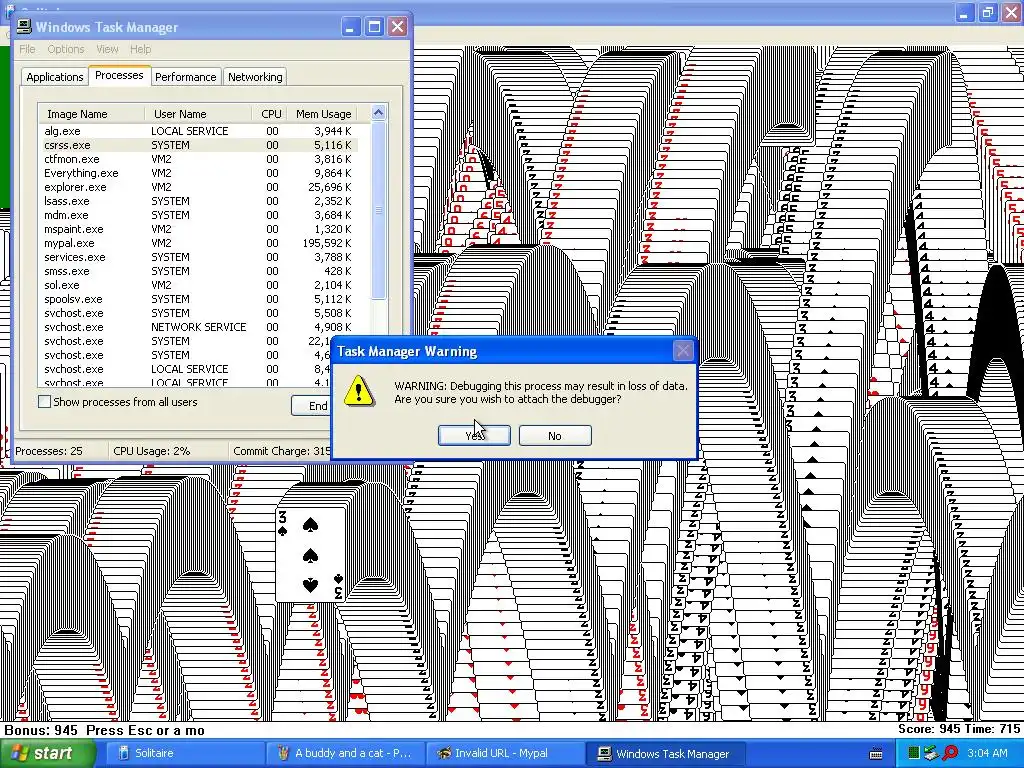Click the yellow warning icon in the dialog
1024x768 pixels.
pos(359,391)
